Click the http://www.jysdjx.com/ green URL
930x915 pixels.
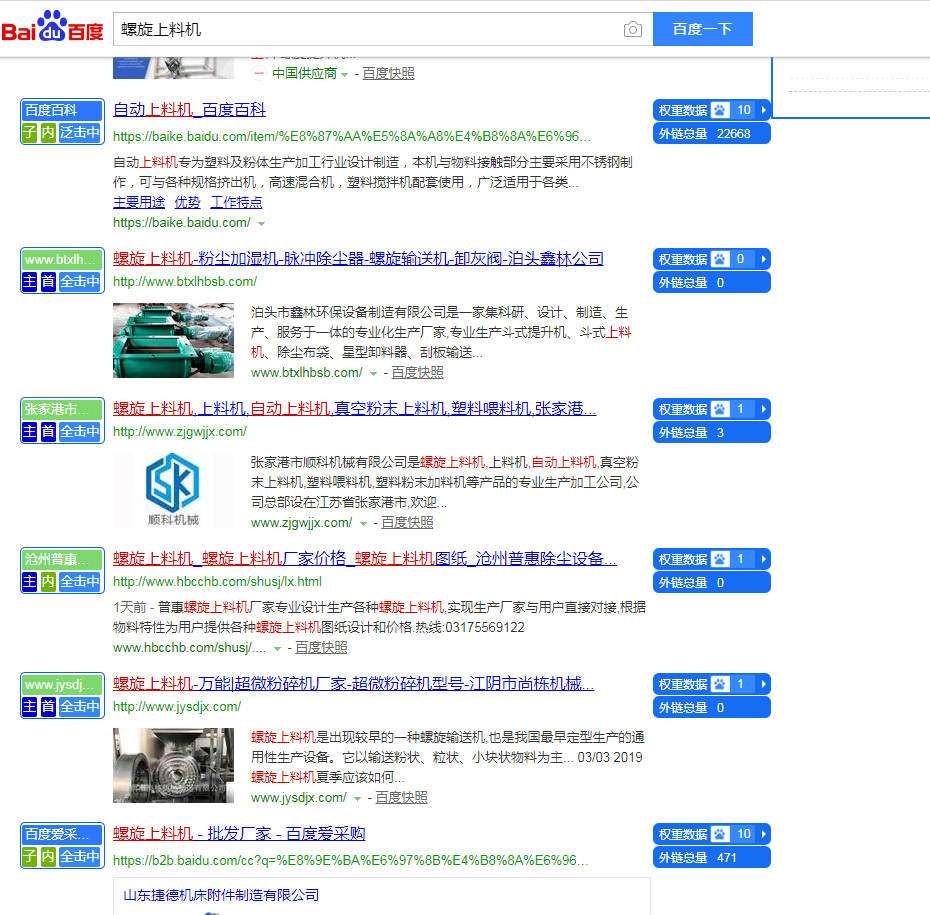coord(177,707)
